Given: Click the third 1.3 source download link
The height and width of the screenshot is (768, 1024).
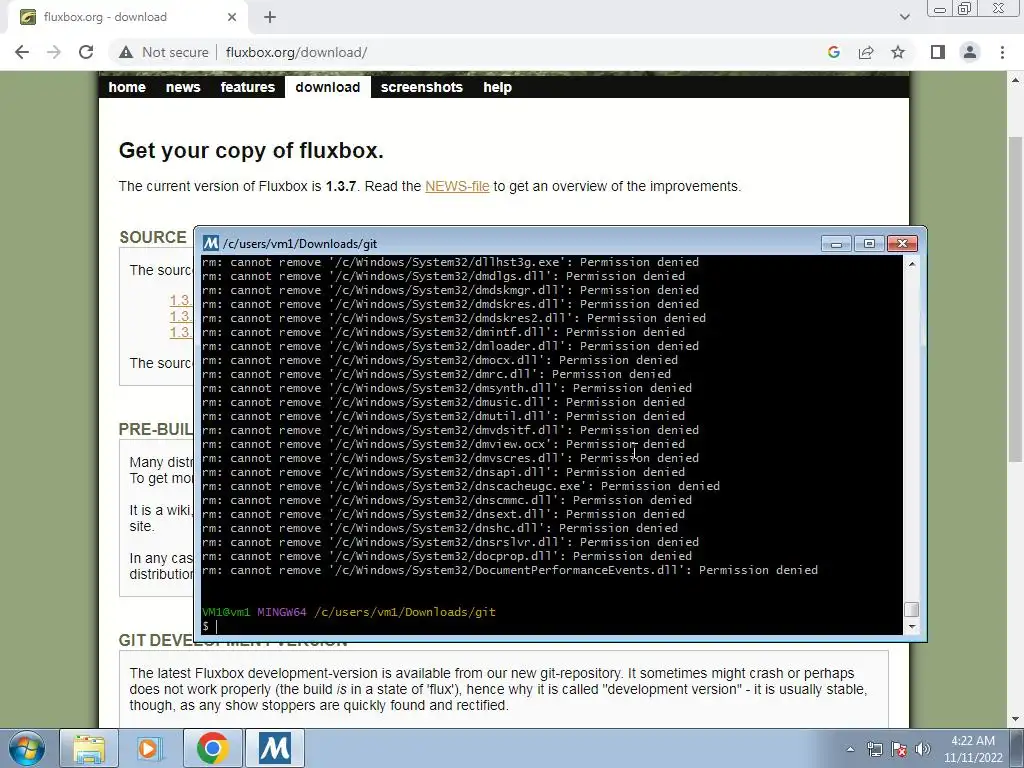Looking at the screenshot, I should click(x=181, y=332).
